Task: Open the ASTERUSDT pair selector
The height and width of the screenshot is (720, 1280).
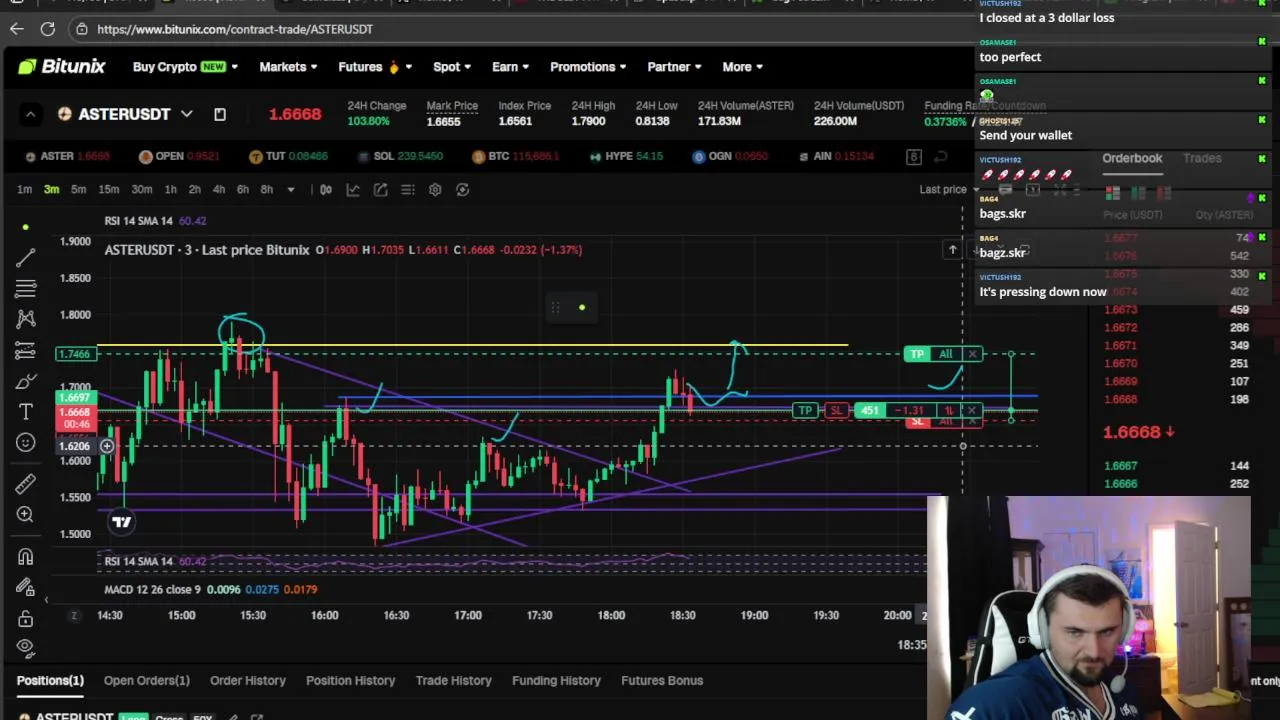Action: tap(125, 114)
